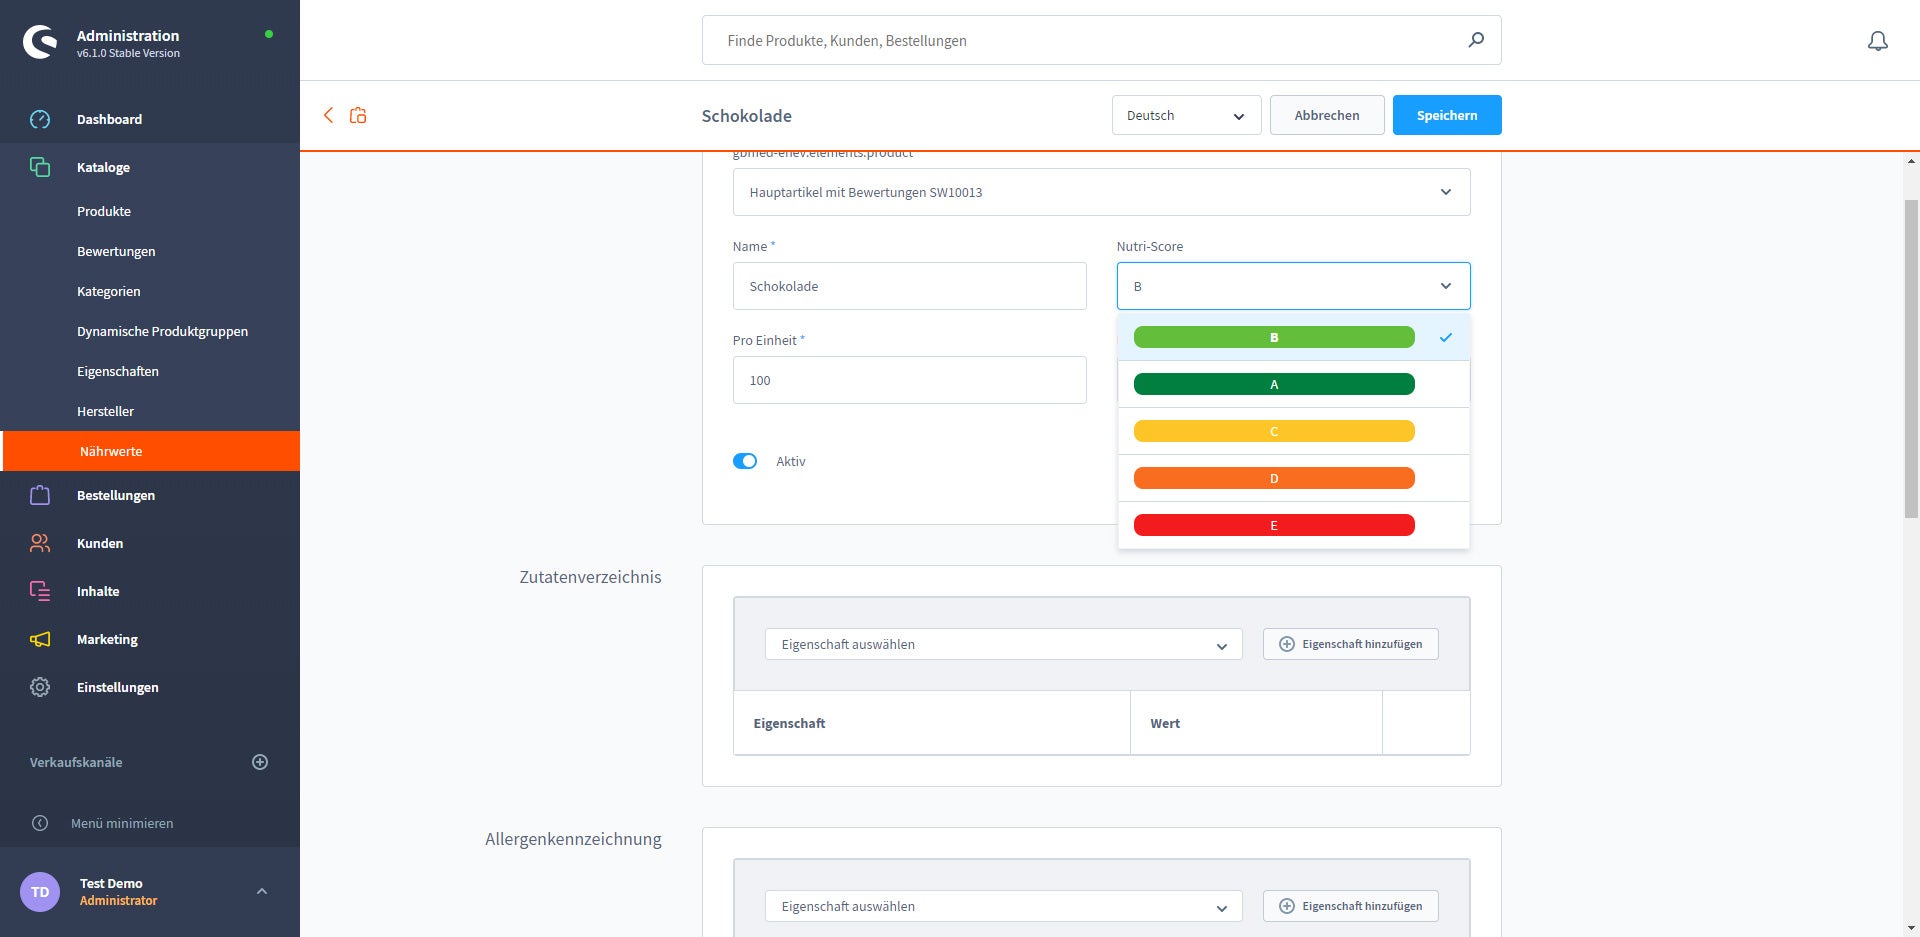The width and height of the screenshot is (1920, 937).
Task: Open notifications bell icon
Action: [1878, 41]
